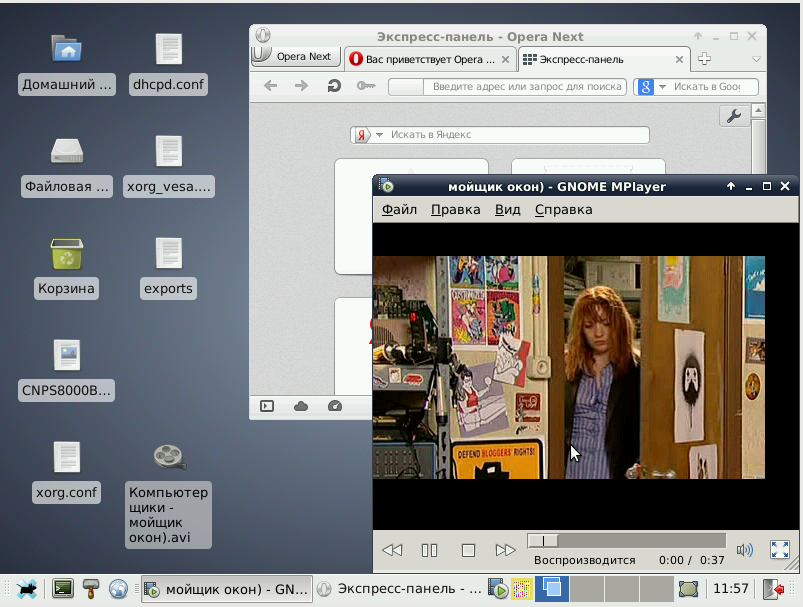Select the first workspace in pager
The image size is (803, 607).
point(552,589)
